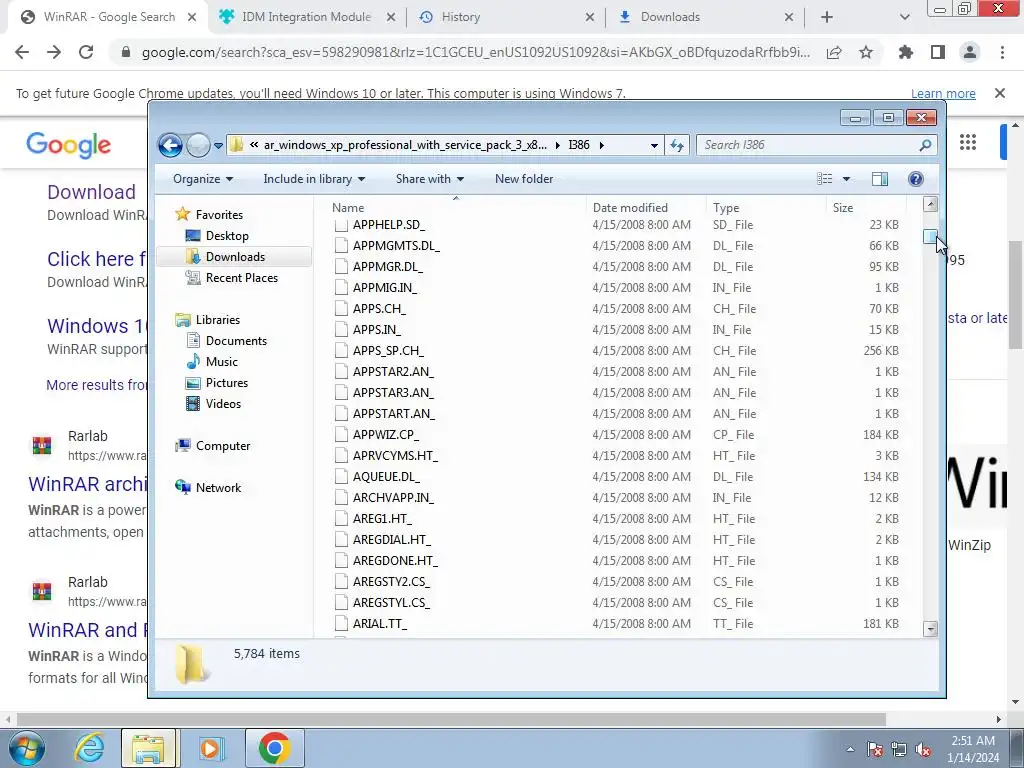Open the Documents library
The height and width of the screenshot is (768, 1024).
coord(236,341)
